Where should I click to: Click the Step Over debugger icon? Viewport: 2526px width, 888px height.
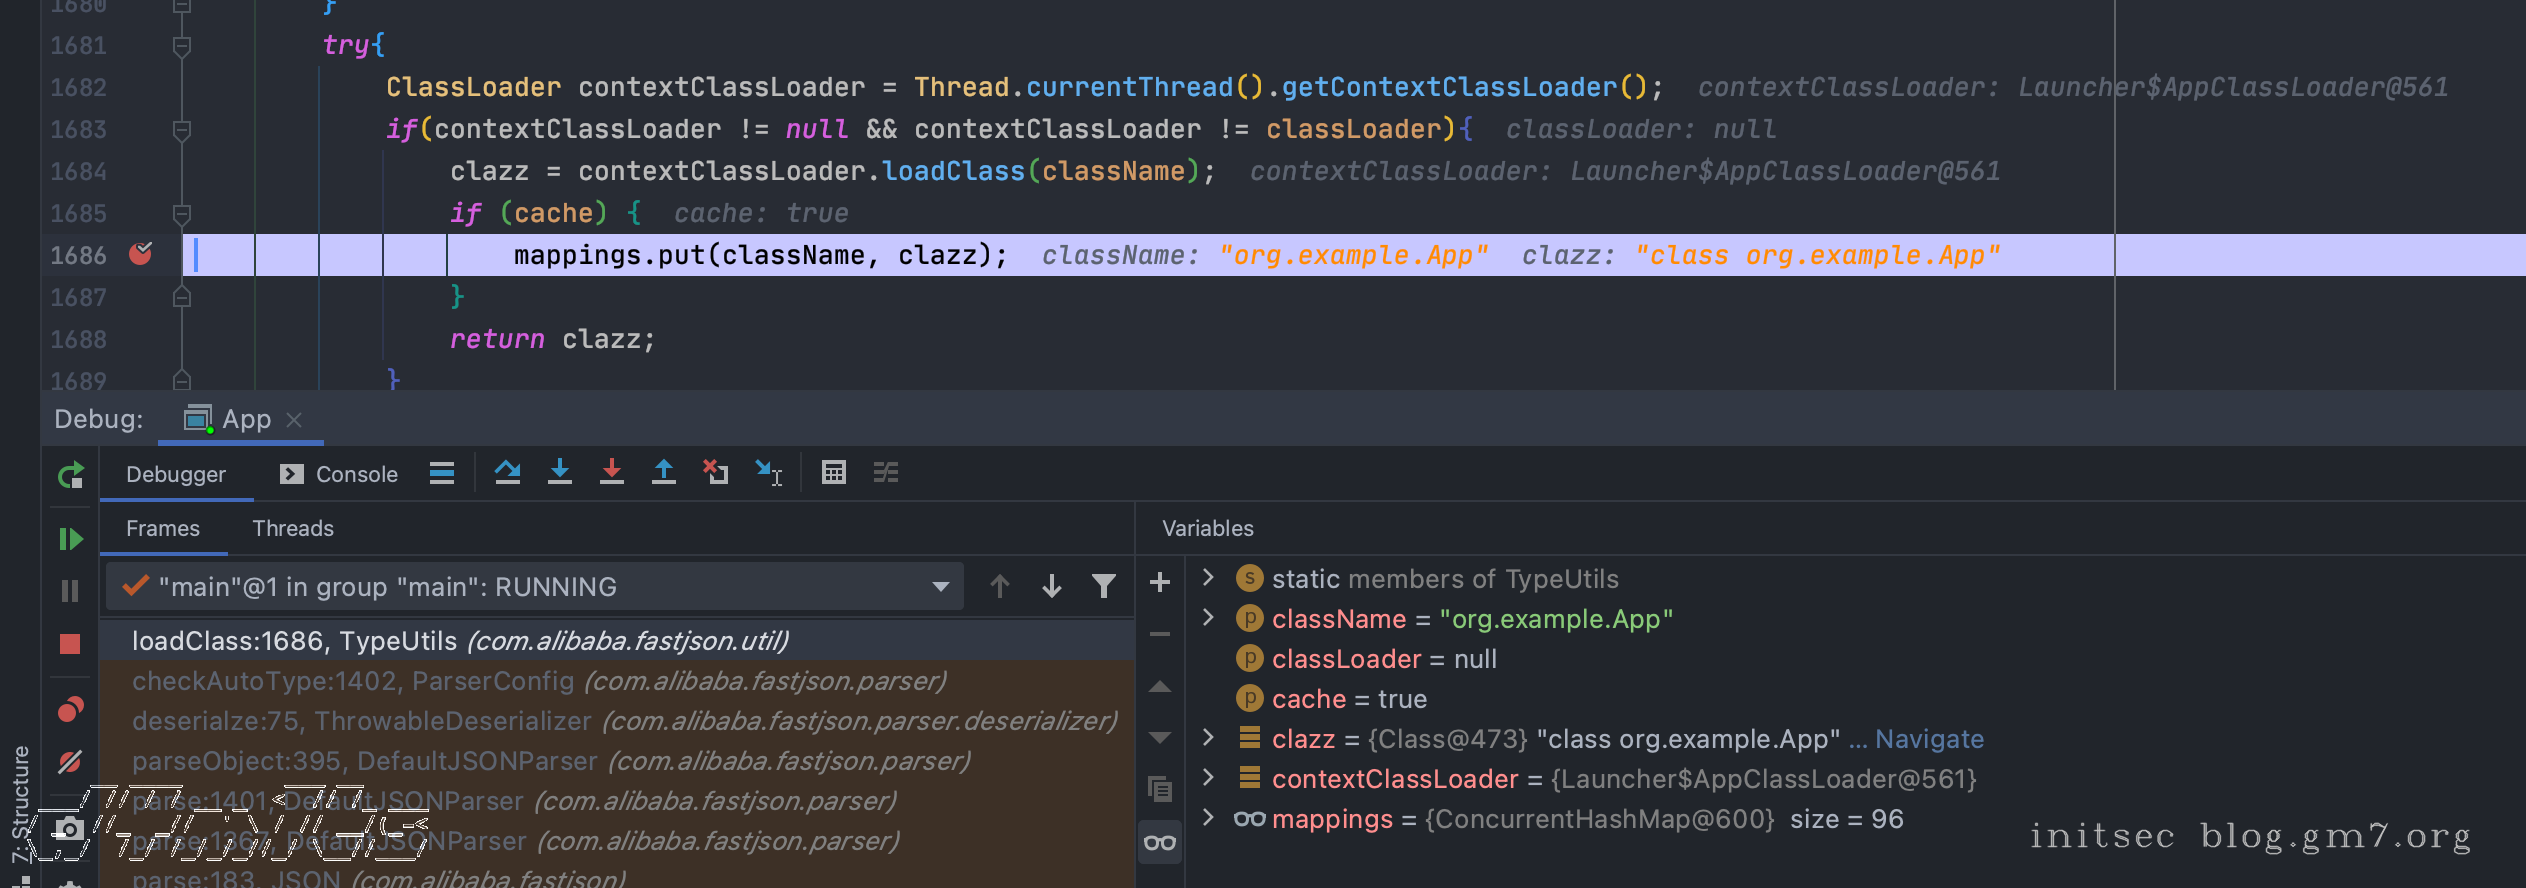507,472
